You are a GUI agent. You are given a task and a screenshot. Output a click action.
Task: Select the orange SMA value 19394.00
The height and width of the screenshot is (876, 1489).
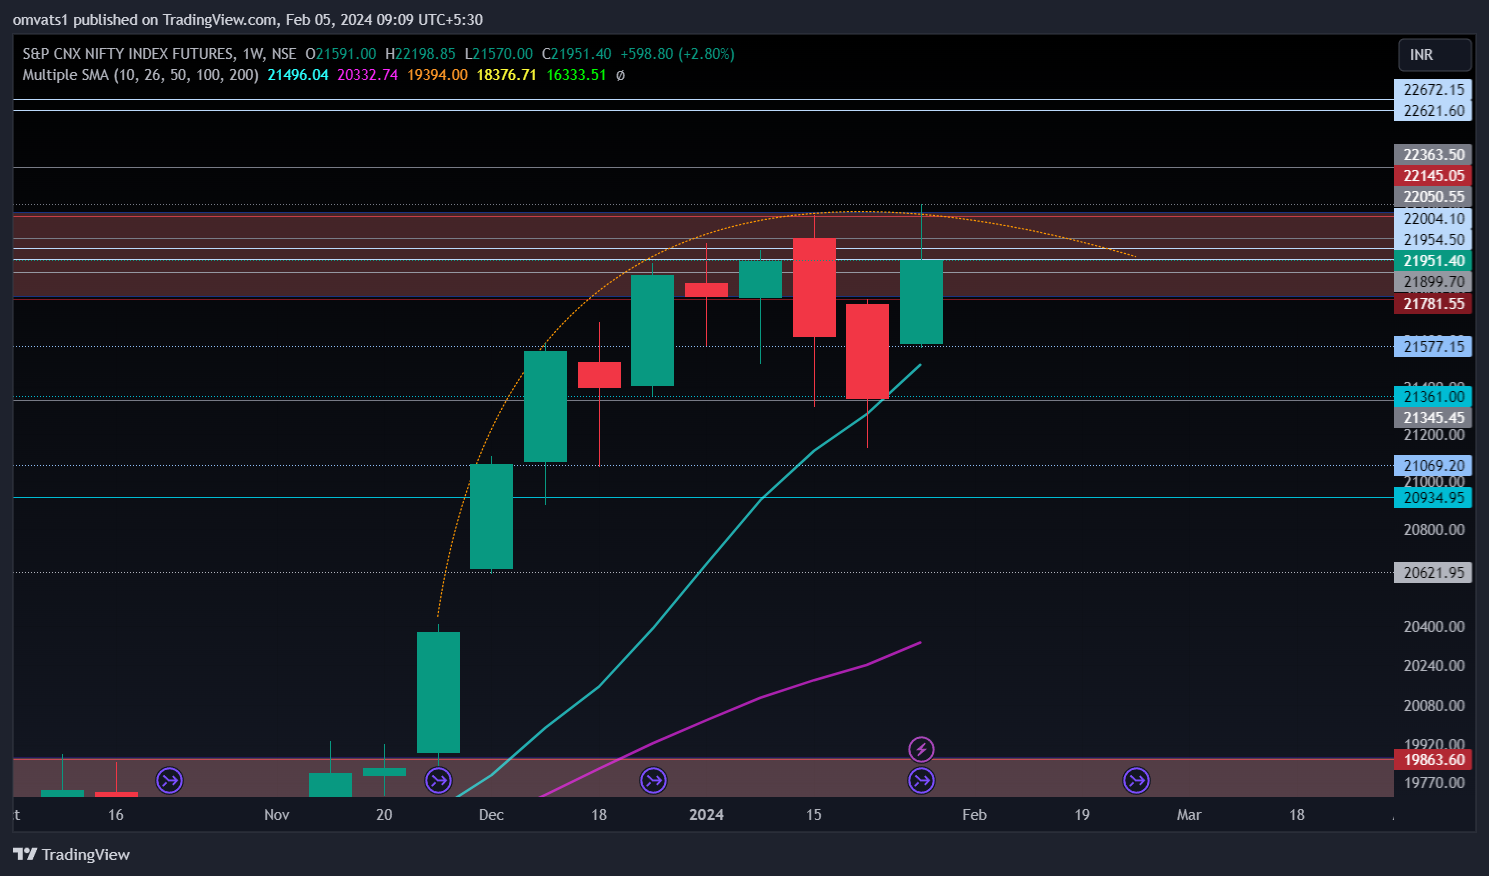(437, 75)
